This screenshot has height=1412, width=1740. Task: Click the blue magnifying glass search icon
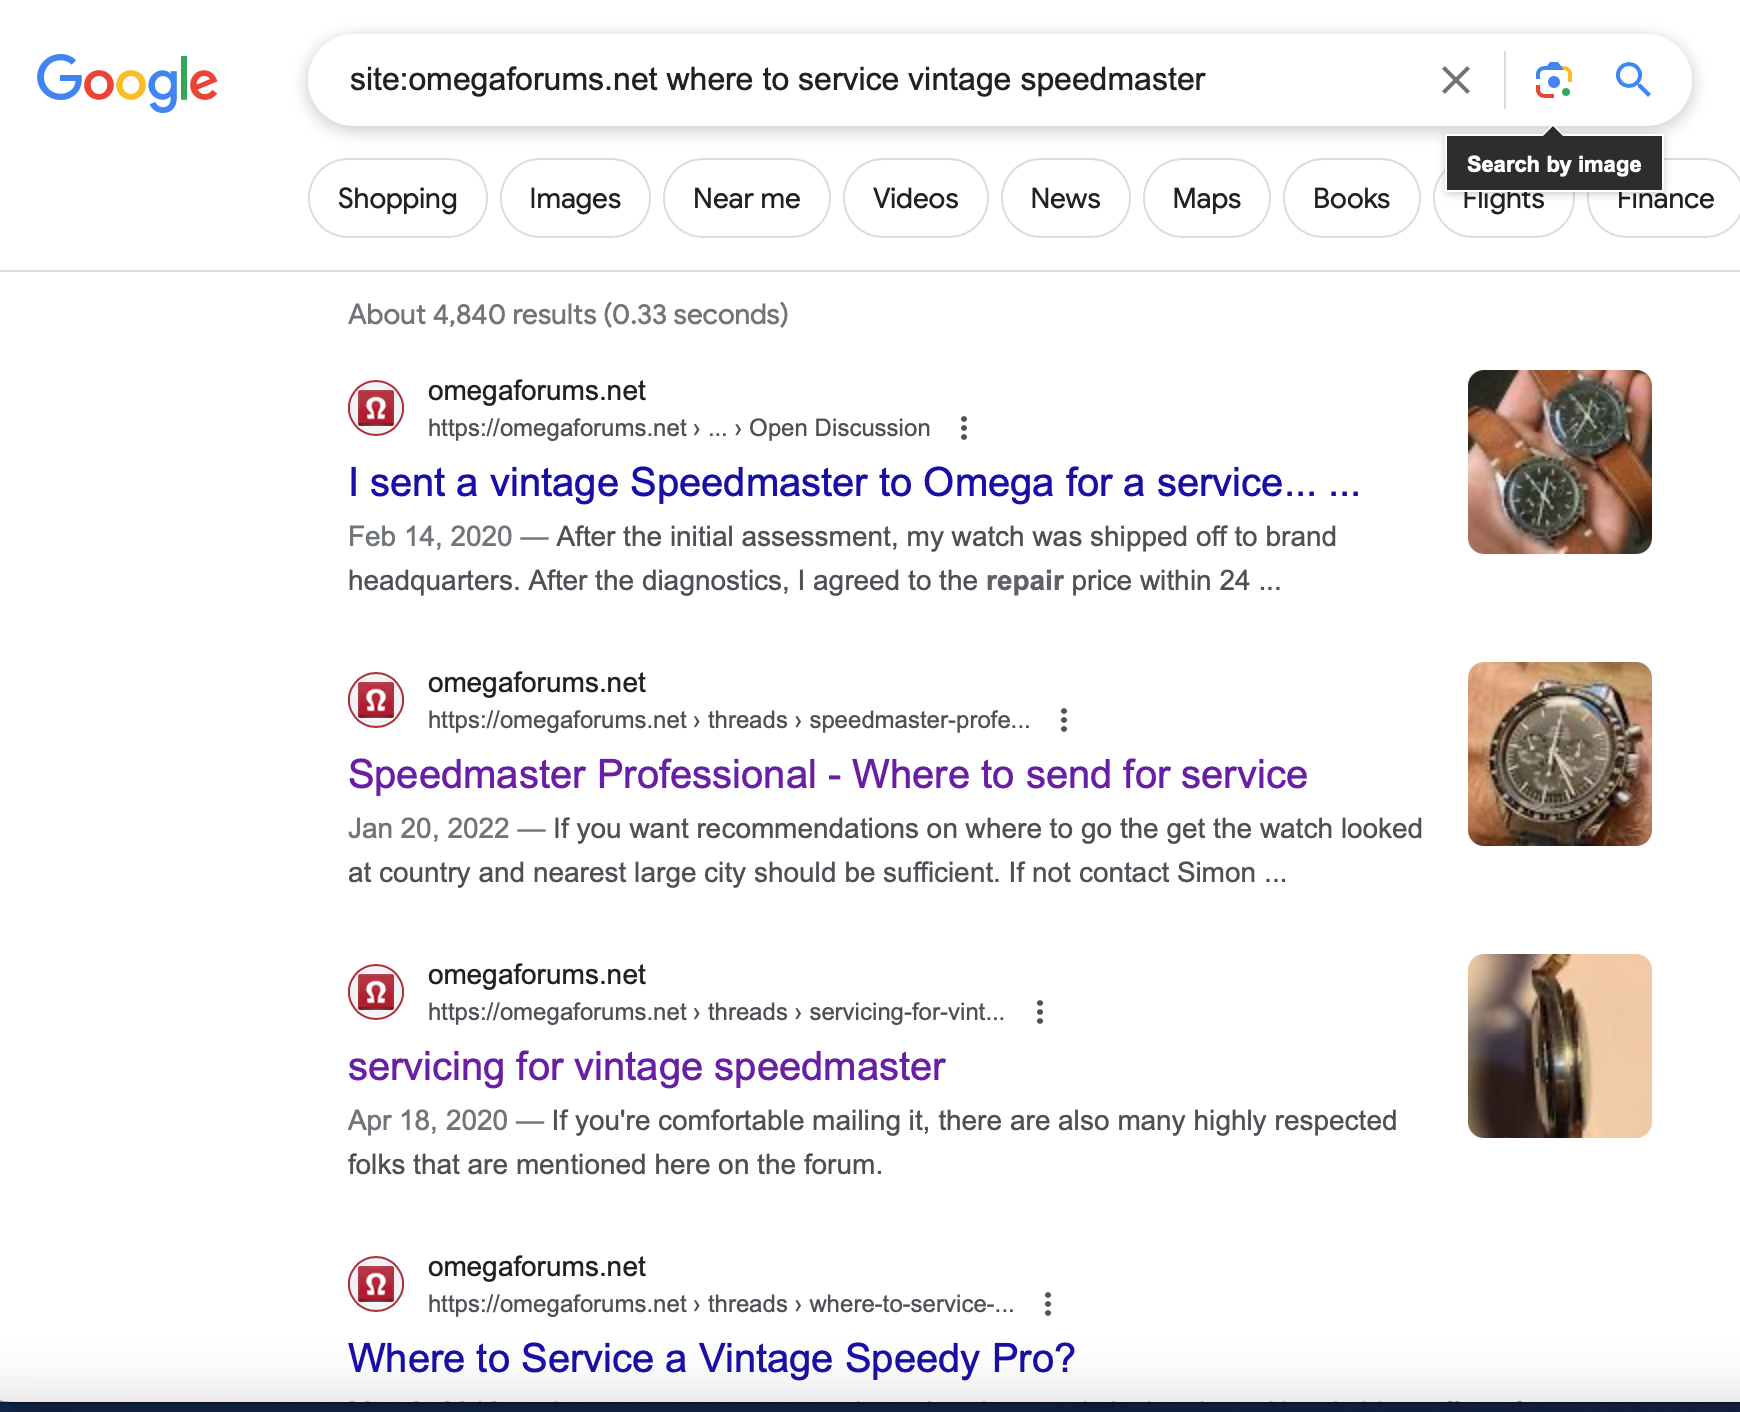[1632, 80]
